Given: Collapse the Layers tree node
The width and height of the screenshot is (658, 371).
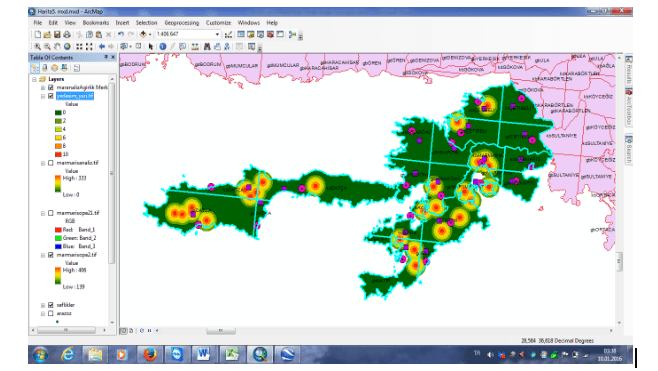Looking at the screenshot, I should pos(34,79).
